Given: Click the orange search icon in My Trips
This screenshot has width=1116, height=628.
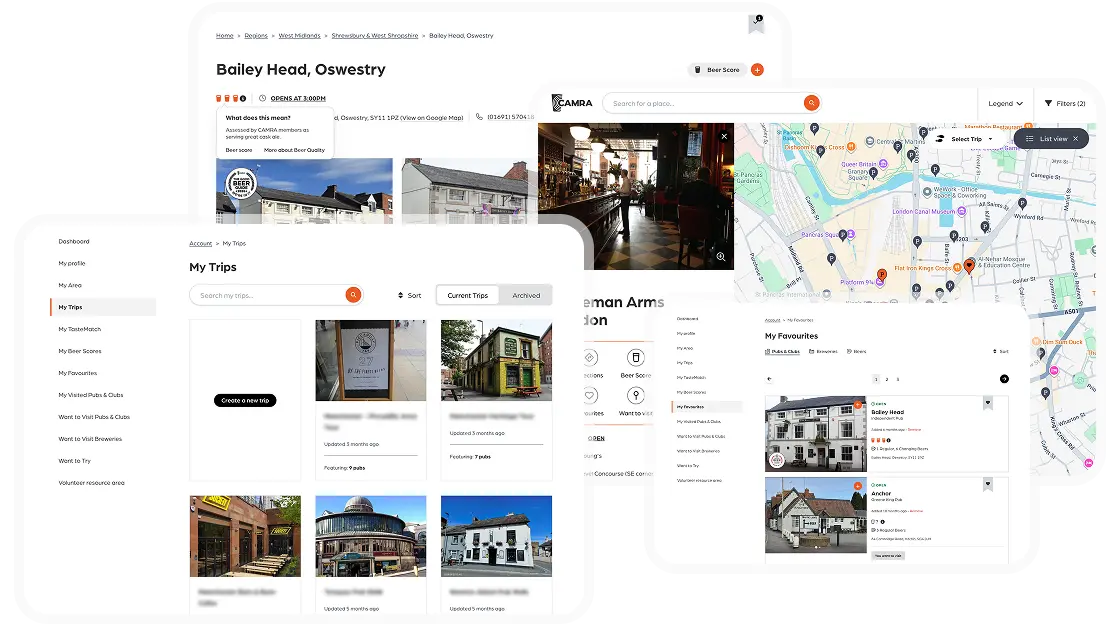Looking at the screenshot, I should pos(352,295).
